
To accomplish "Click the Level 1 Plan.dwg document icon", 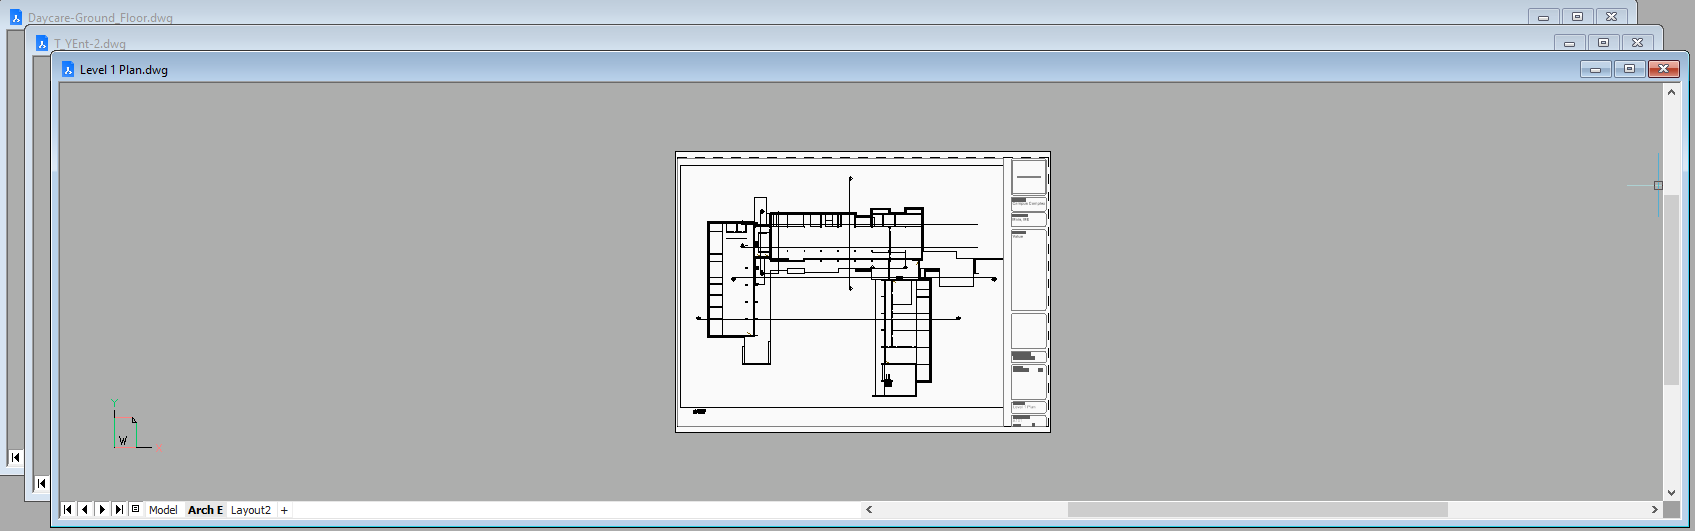I will (x=68, y=70).
